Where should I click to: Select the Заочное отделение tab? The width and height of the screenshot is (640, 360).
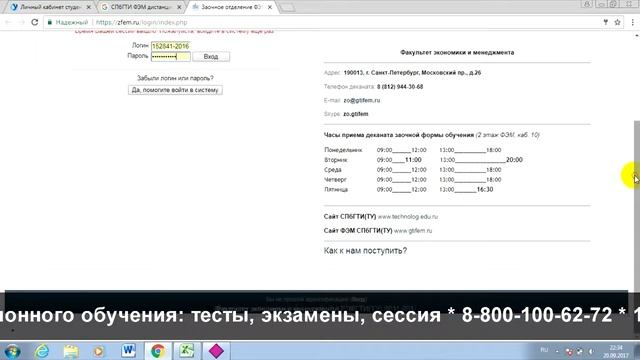click(x=231, y=7)
